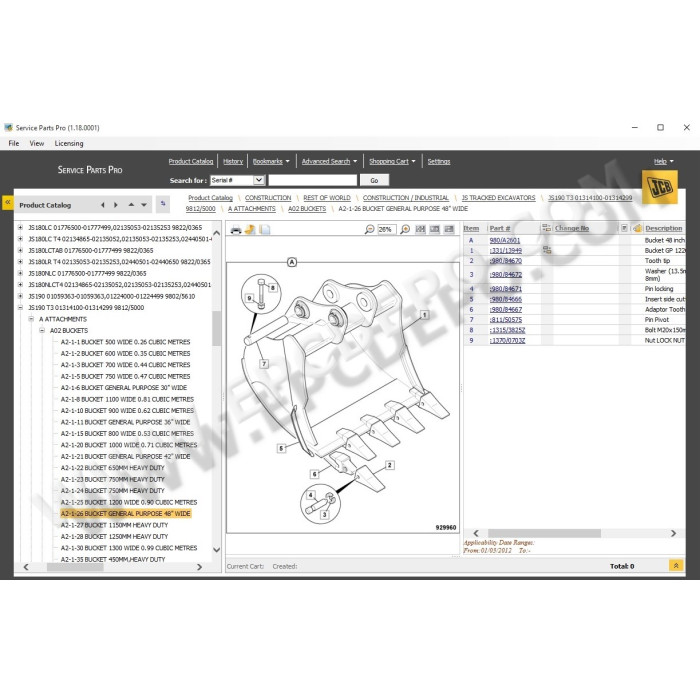Click the catalog down arrow
700x700 pixels.
tap(144, 205)
